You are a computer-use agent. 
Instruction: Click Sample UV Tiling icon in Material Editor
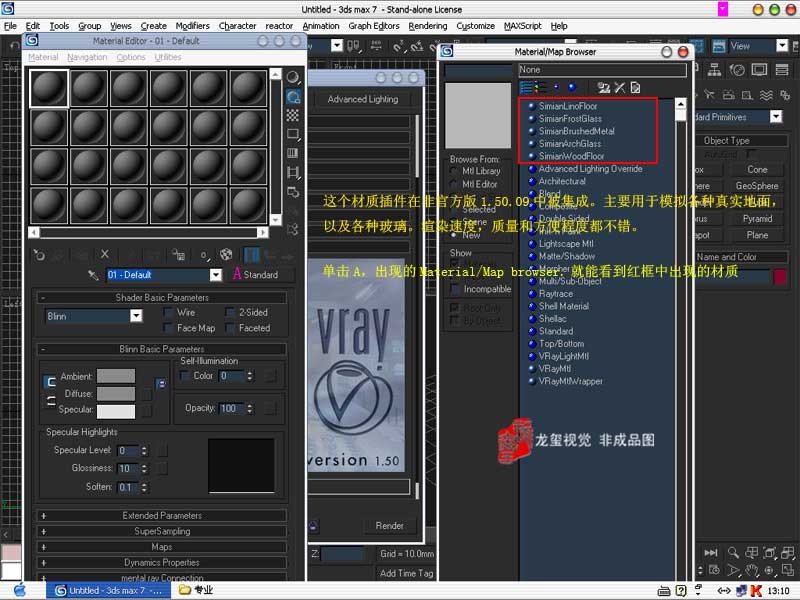tap(293, 135)
